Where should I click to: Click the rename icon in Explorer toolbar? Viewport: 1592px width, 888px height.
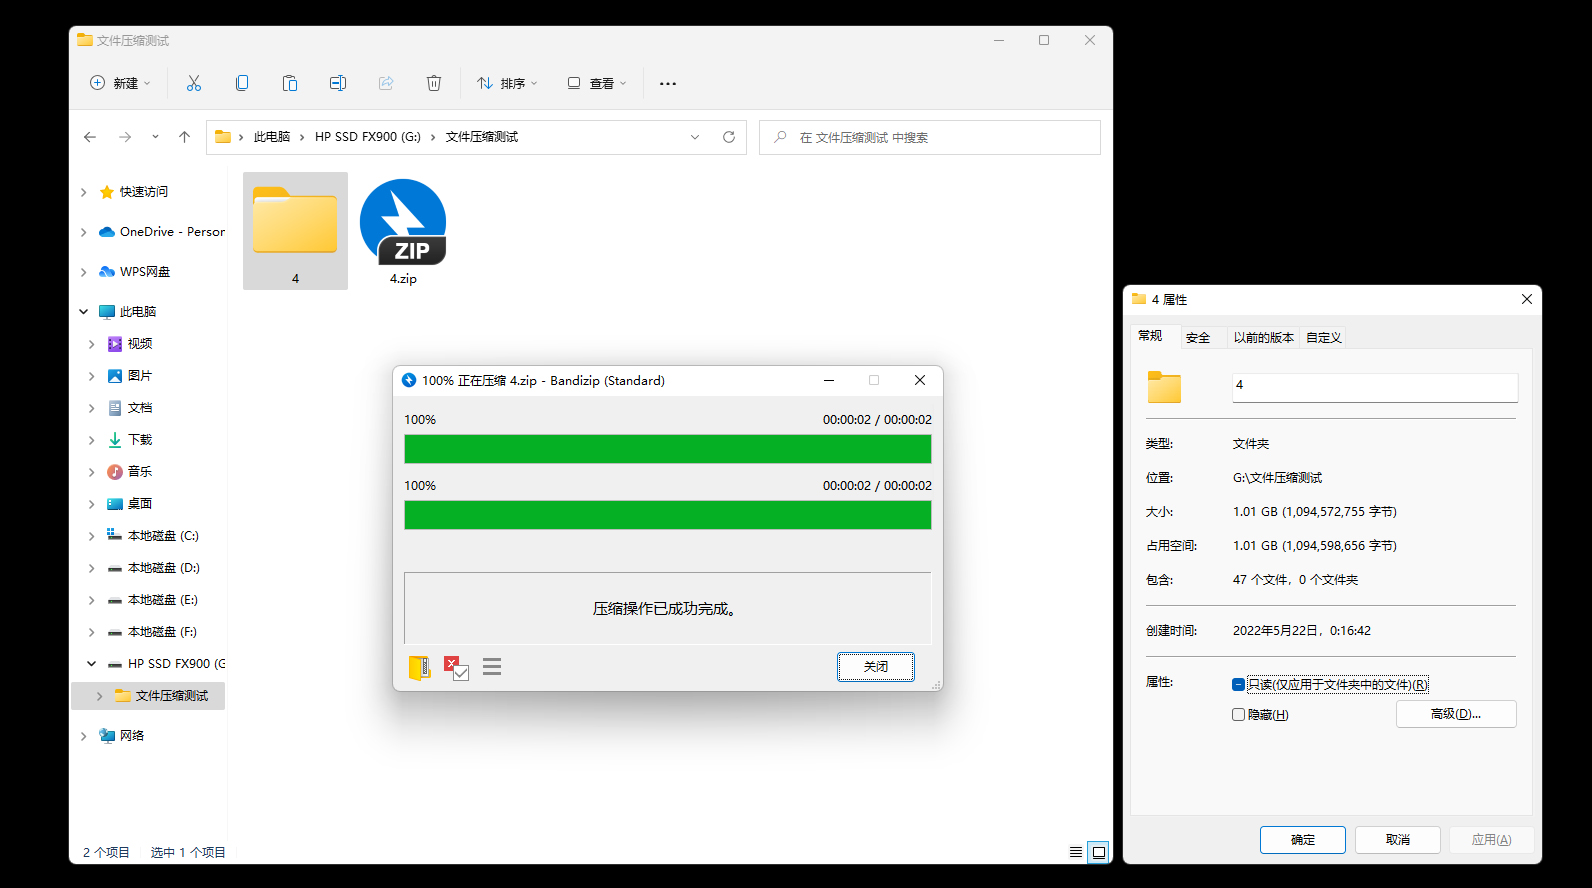tap(338, 83)
